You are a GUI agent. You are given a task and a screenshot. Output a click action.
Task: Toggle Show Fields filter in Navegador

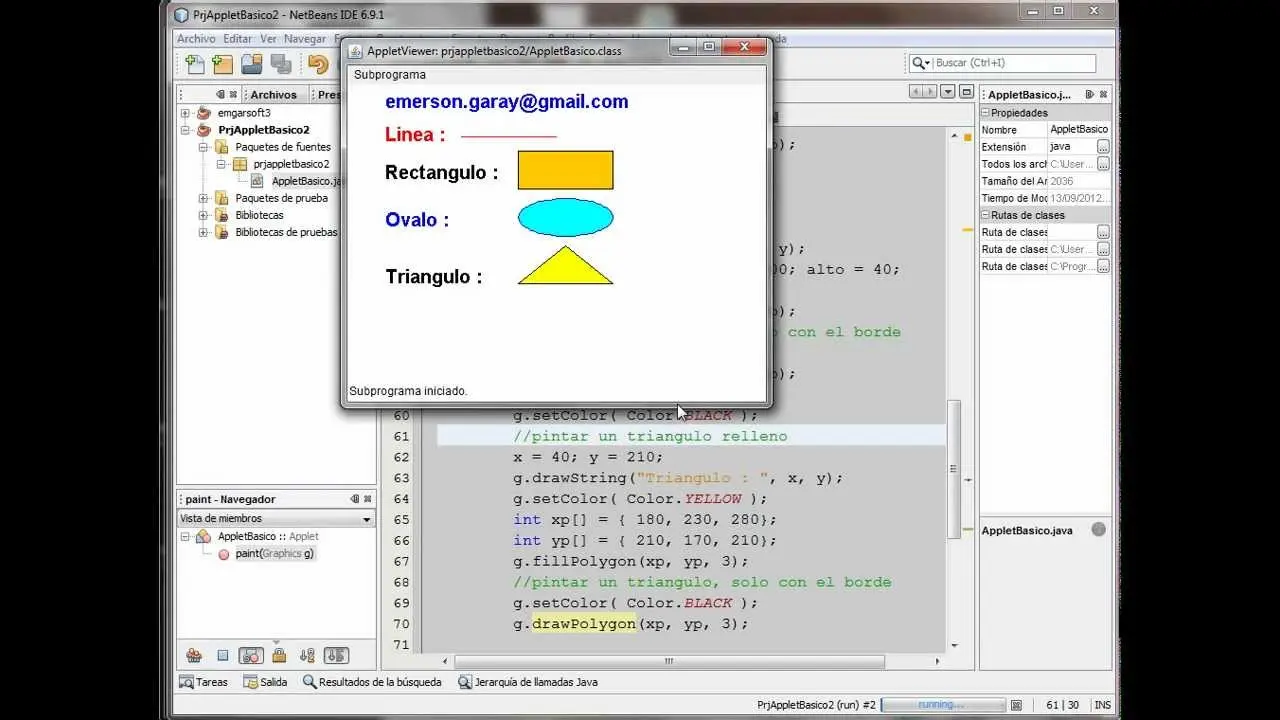coord(222,656)
